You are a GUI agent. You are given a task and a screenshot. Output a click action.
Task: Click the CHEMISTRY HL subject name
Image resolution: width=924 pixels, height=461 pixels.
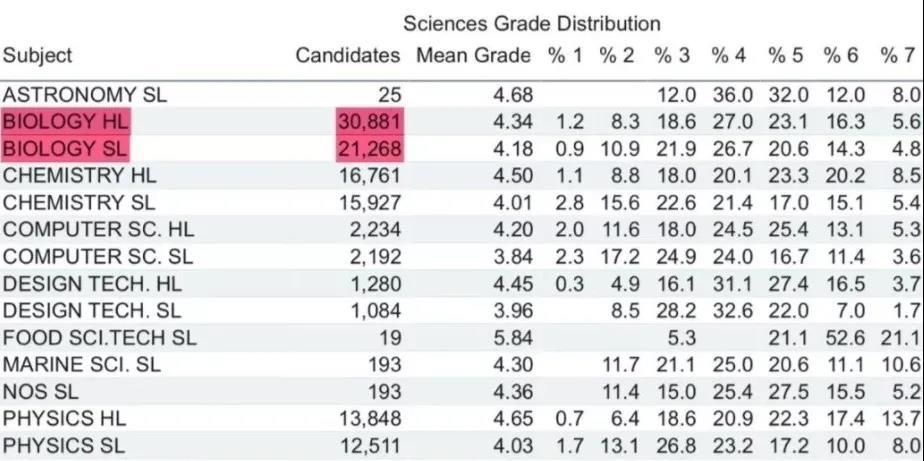(x=80, y=176)
